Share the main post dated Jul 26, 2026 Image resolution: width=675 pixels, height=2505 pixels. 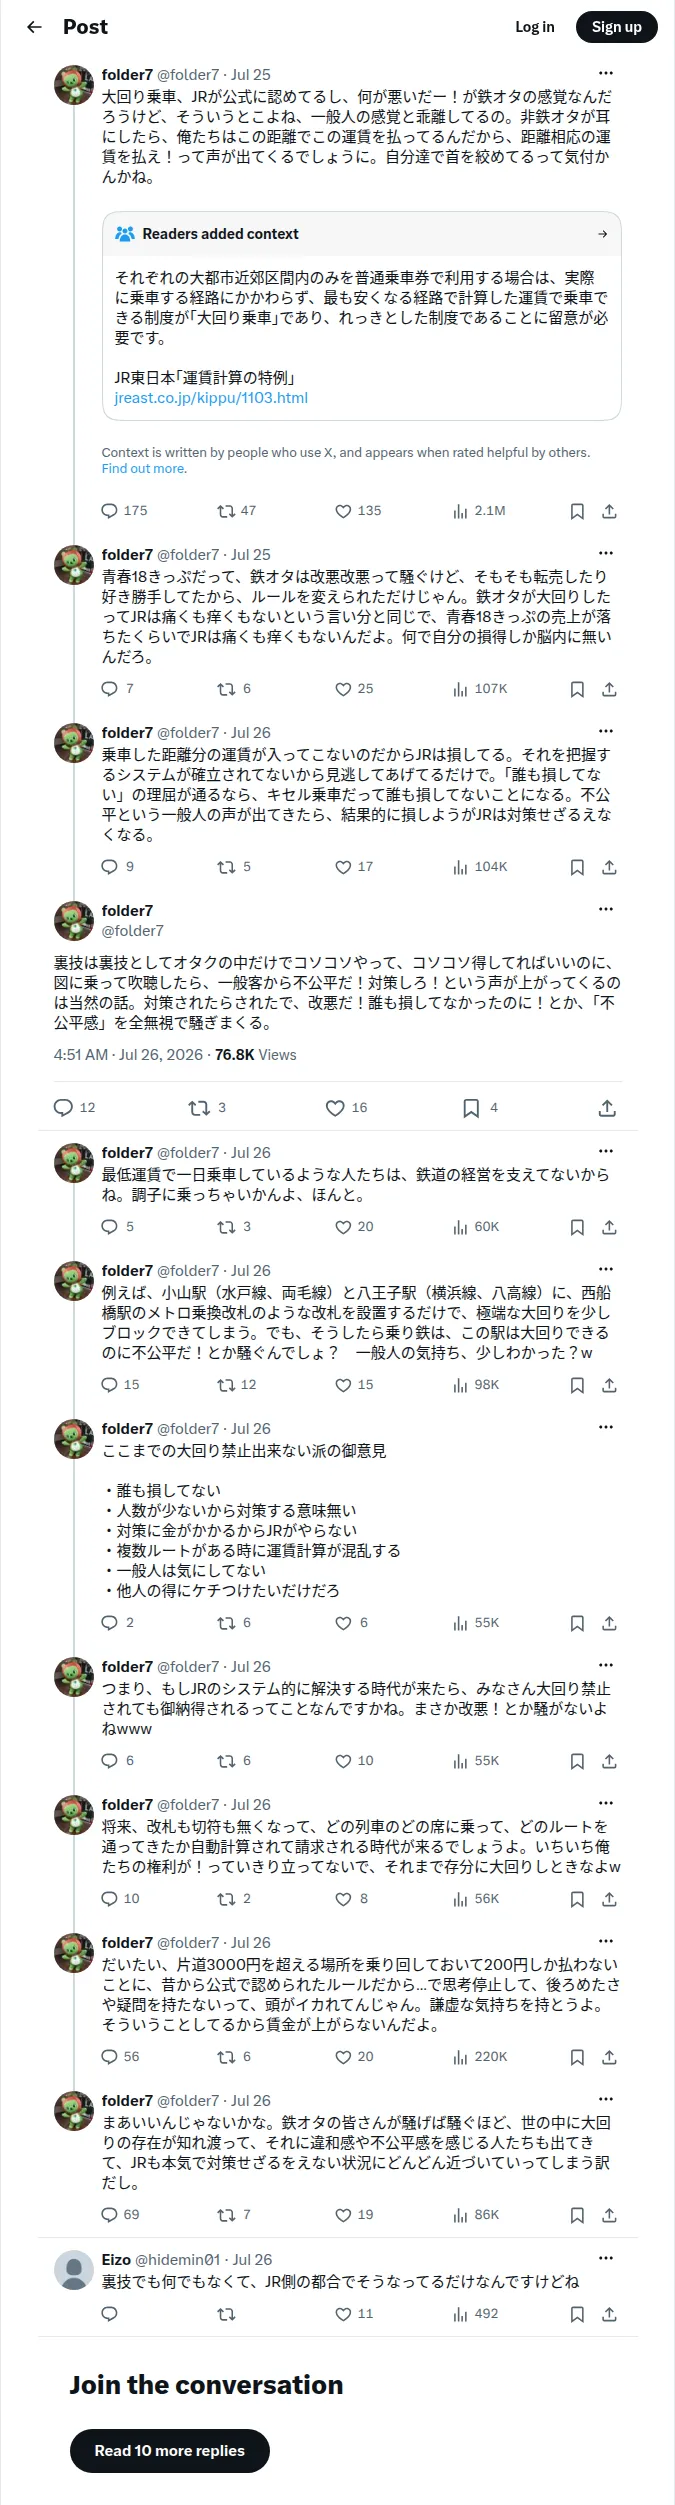[607, 1108]
